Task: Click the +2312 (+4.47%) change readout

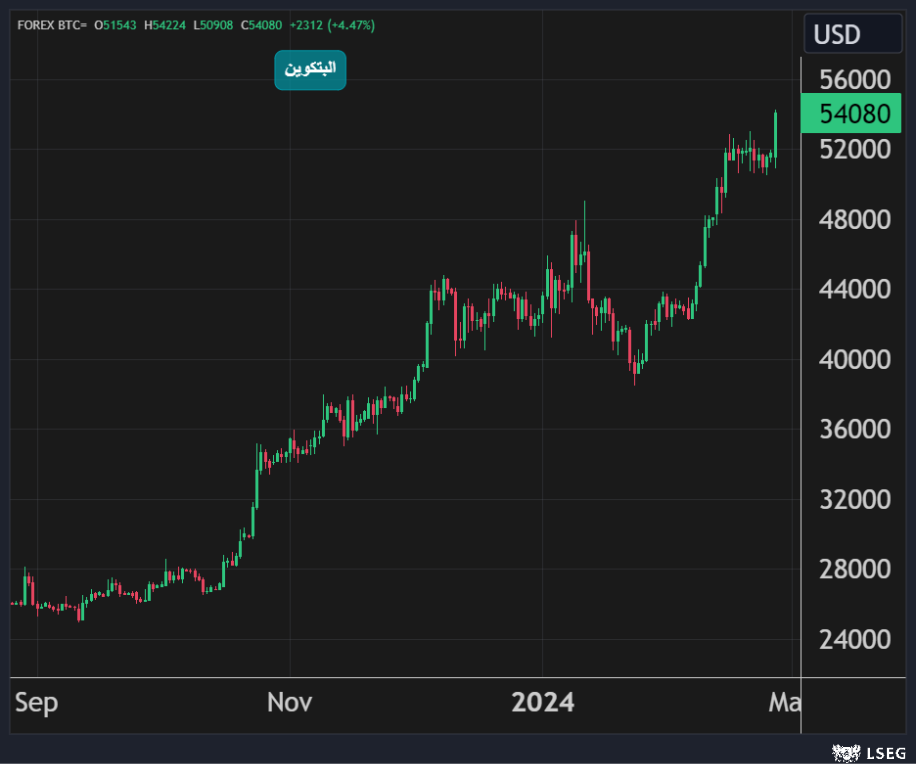Action: point(333,24)
